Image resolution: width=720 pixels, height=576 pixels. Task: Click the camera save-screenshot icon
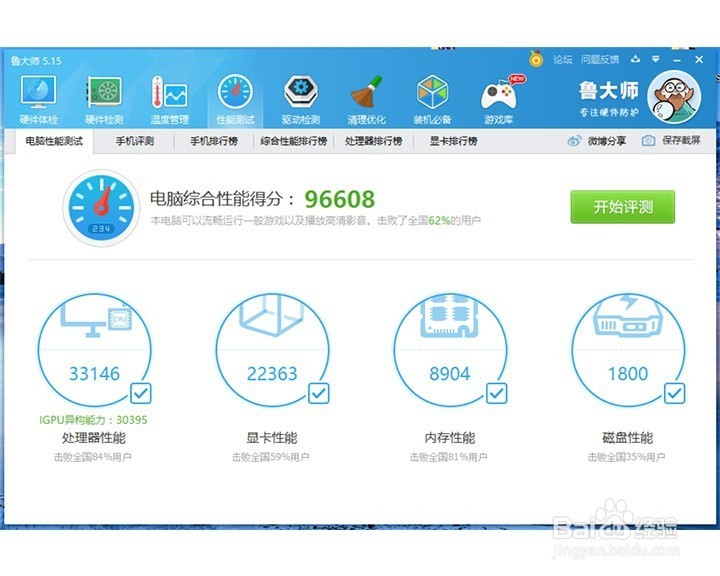pos(648,141)
